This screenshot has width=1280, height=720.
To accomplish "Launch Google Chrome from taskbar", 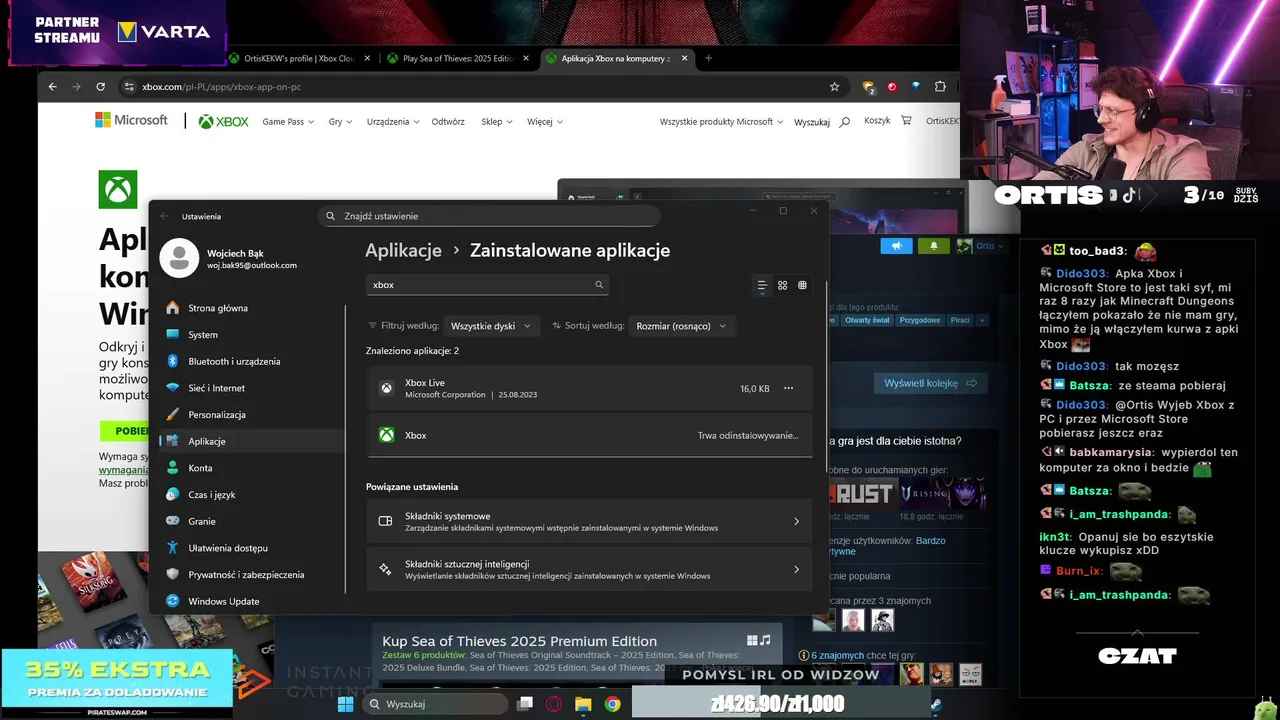I will [x=612, y=704].
